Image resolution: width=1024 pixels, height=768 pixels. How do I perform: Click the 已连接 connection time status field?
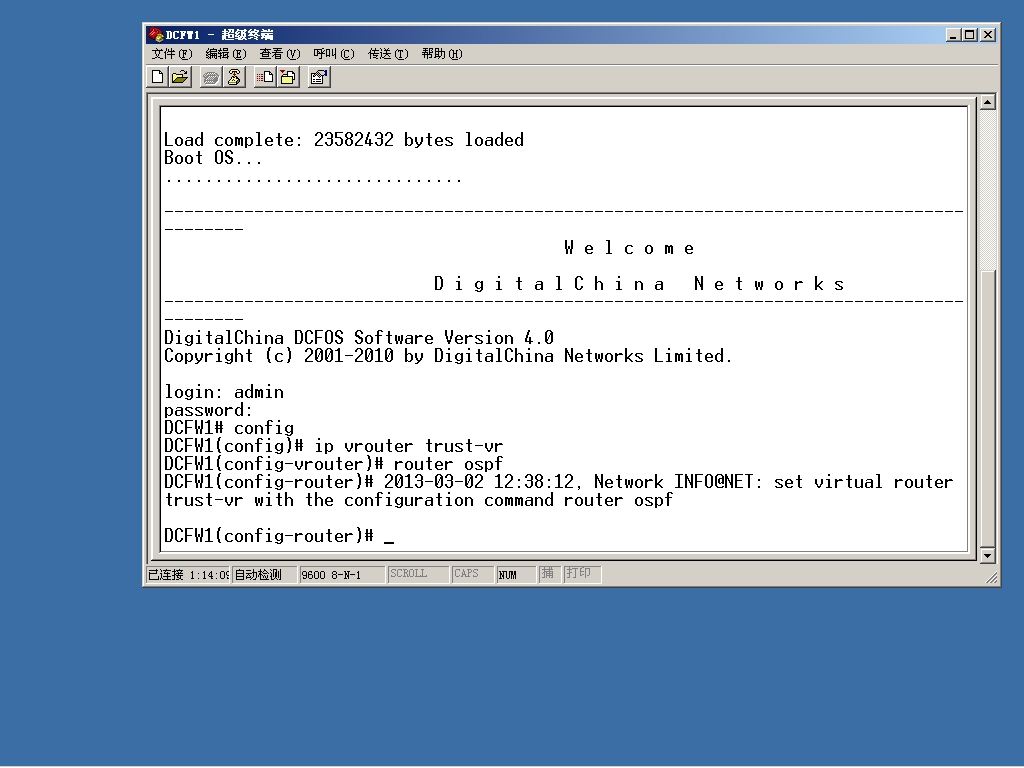tap(187, 574)
